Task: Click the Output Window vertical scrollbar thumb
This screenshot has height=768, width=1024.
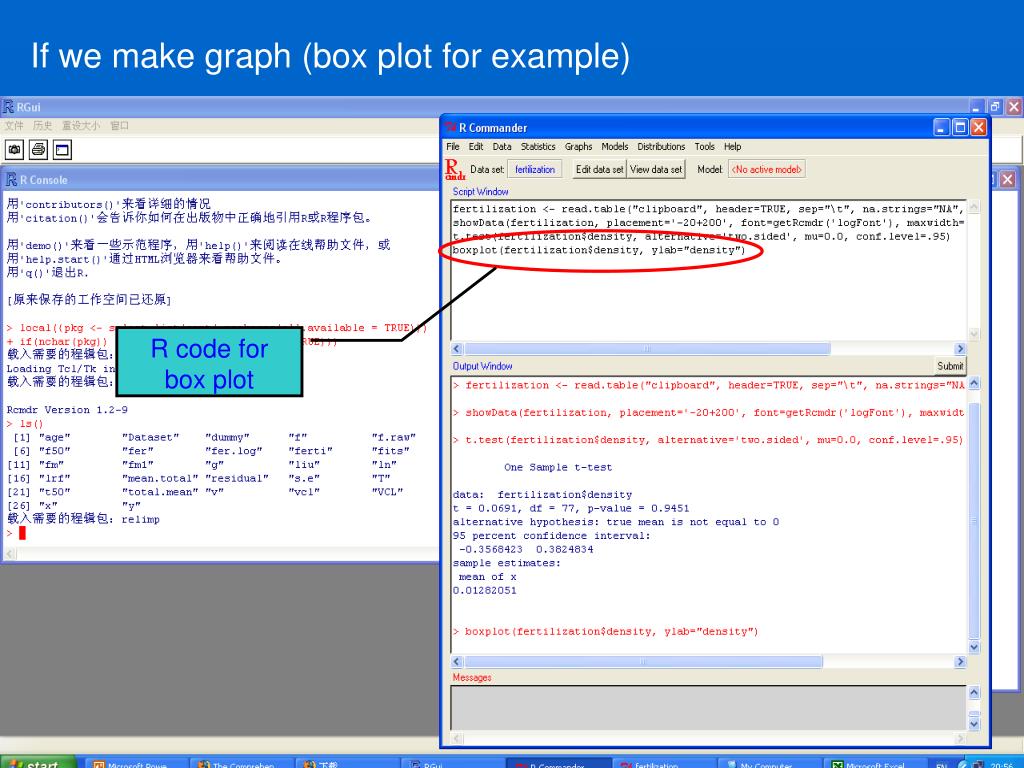Action: pos(974,520)
